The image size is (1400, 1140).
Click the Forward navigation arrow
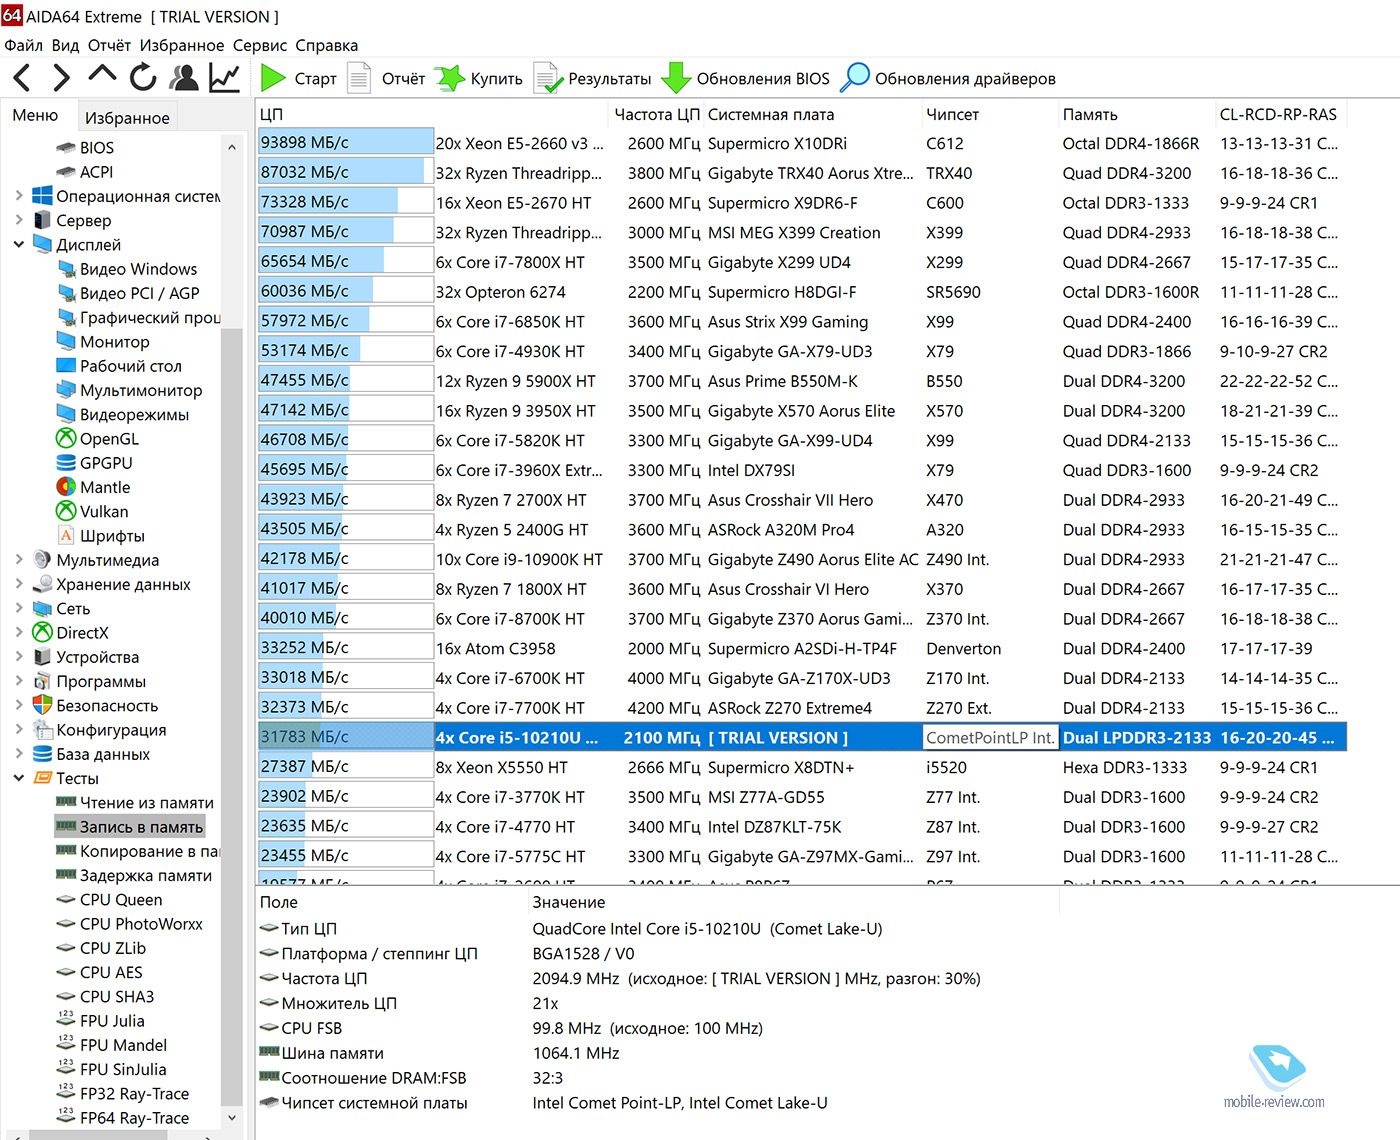61,78
